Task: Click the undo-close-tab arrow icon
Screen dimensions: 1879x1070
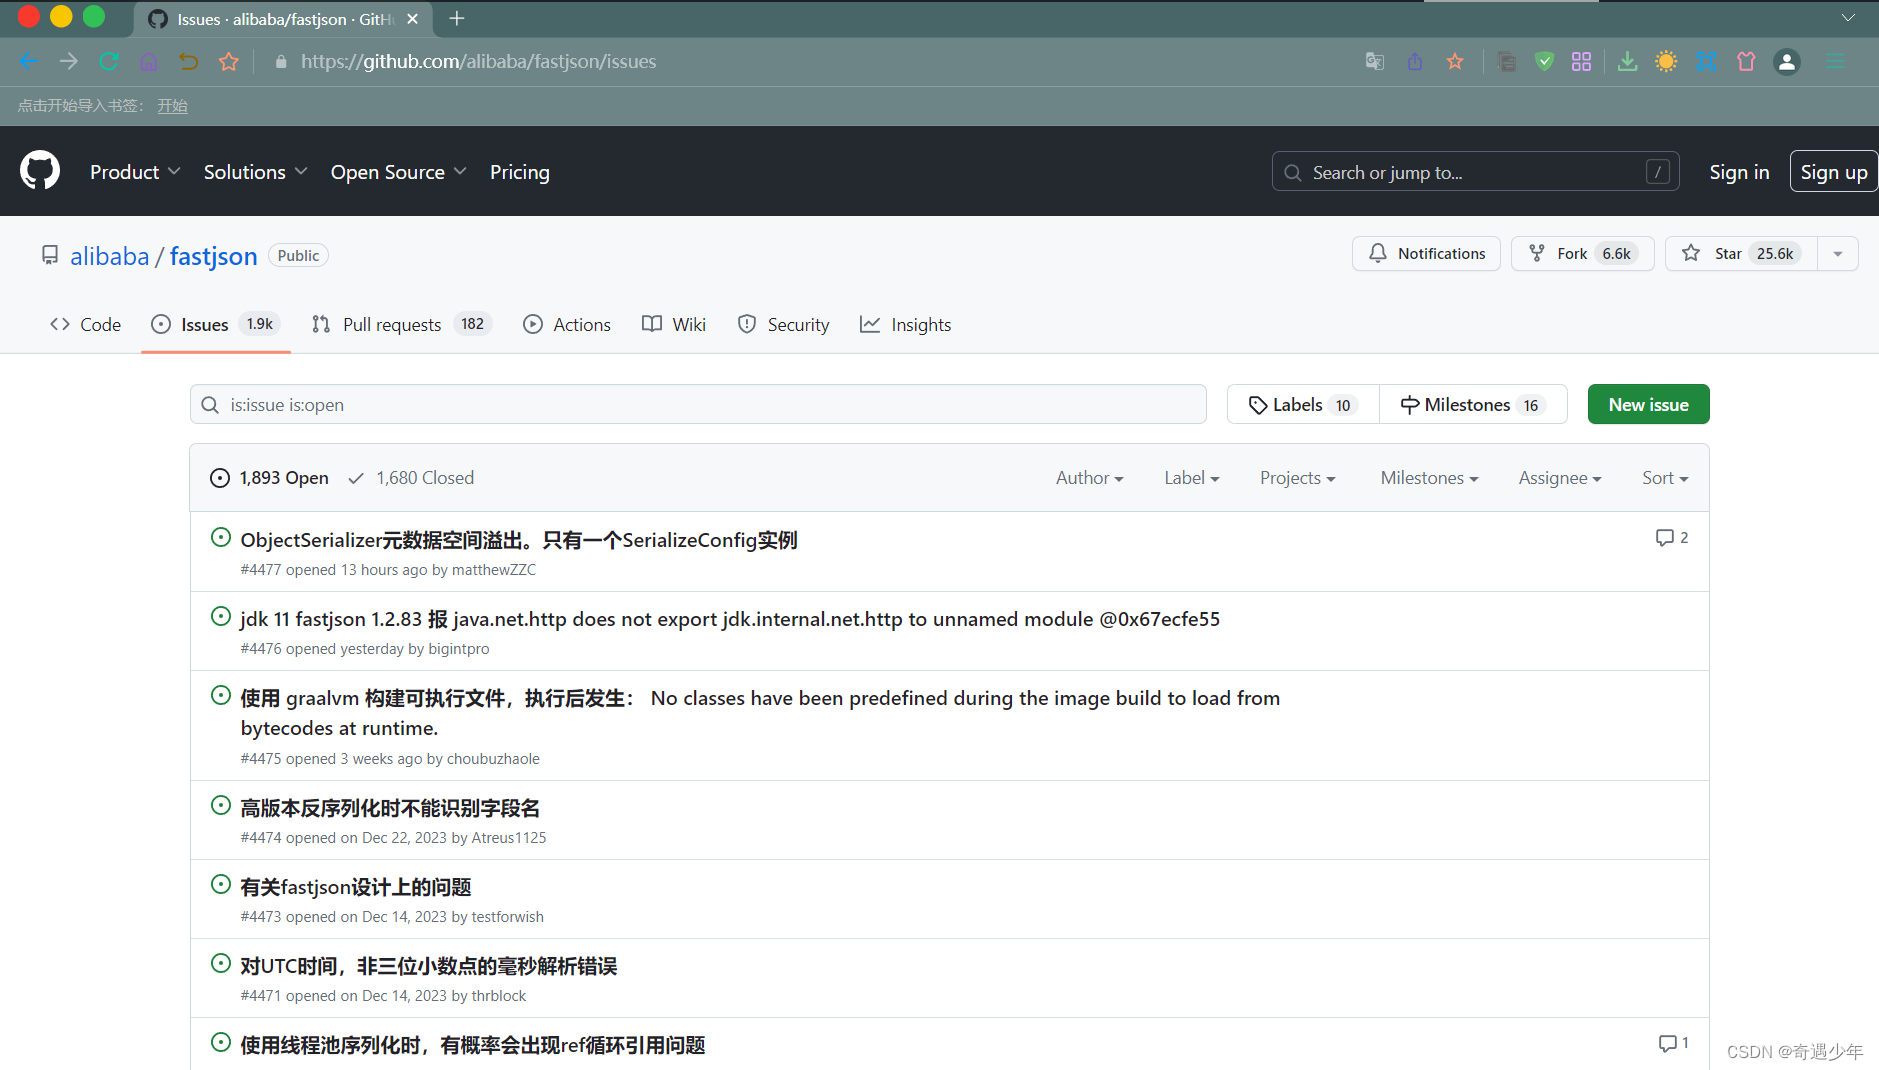Action: coord(188,61)
